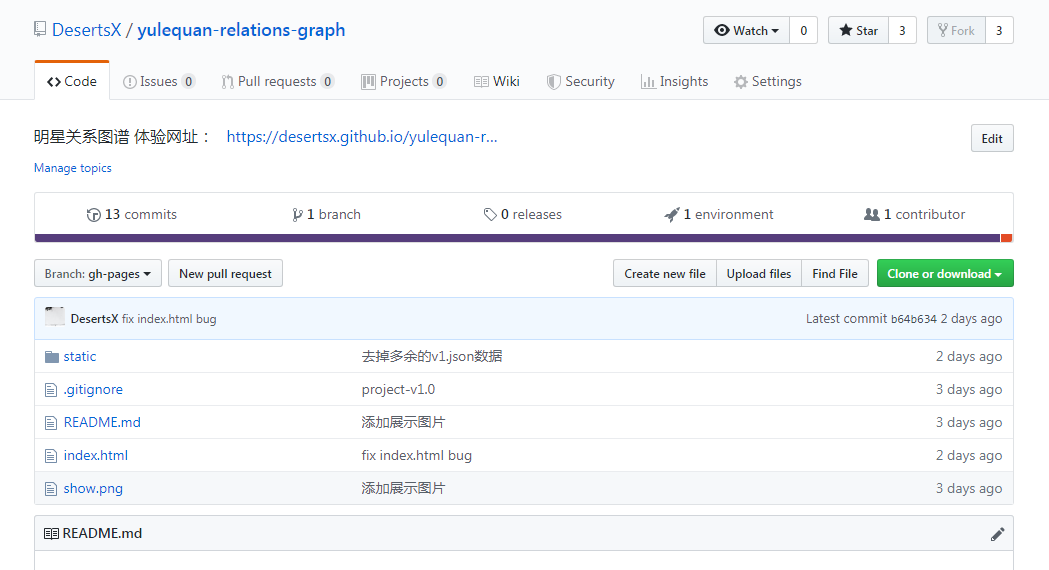Click the pencil icon to edit README.md
This screenshot has width=1049, height=570.
(997, 533)
